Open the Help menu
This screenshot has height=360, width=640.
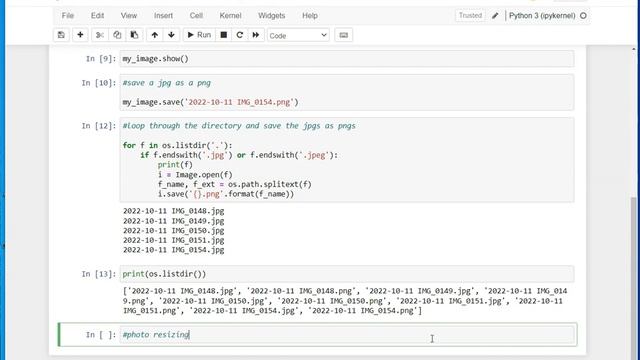pos(310,16)
